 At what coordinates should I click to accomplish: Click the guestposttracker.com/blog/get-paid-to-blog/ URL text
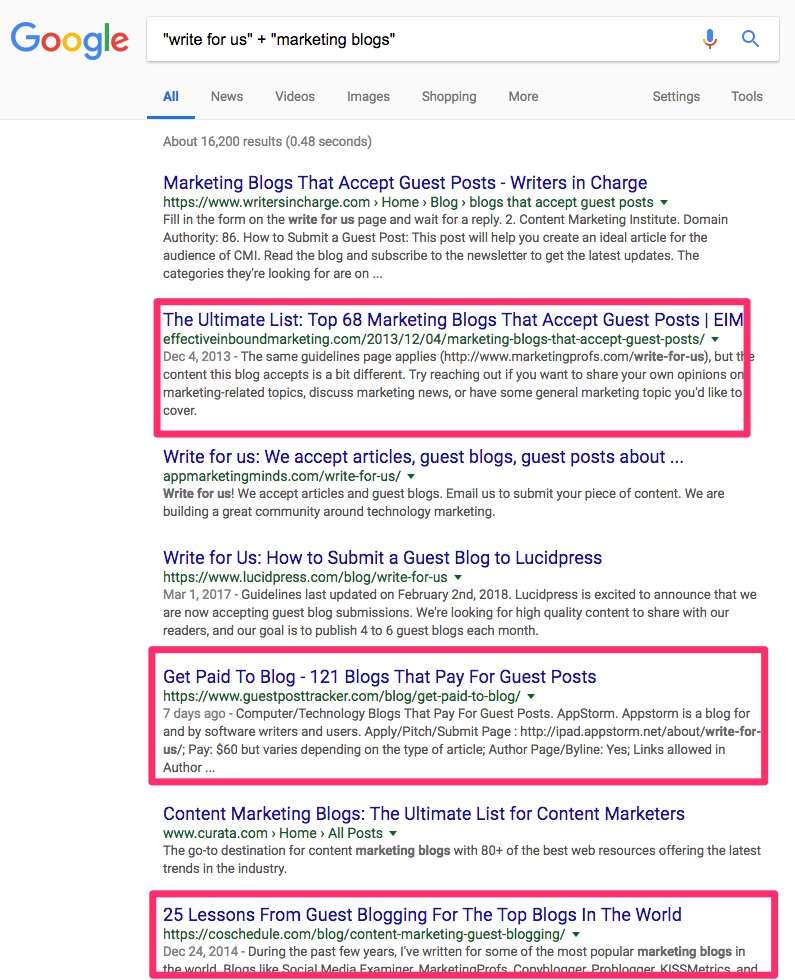(x=342, y=696)
